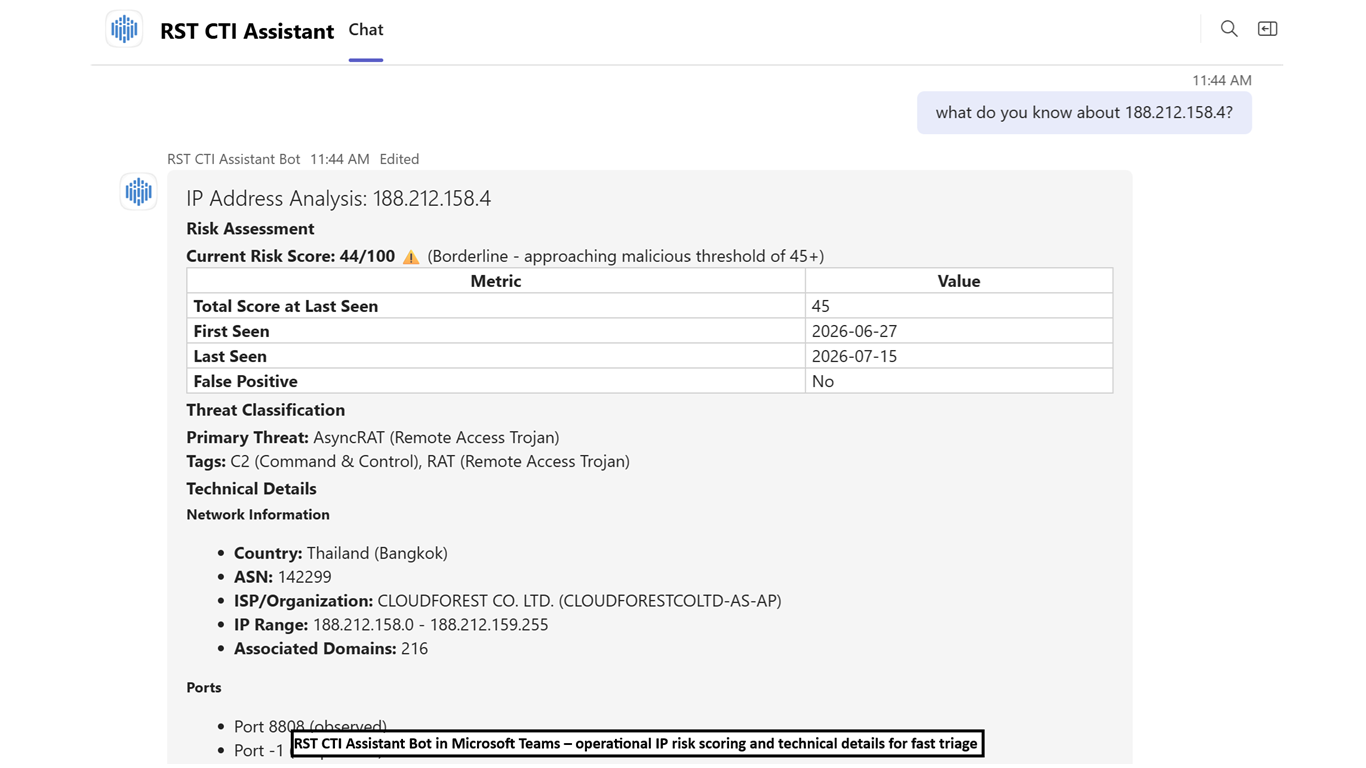Click the Total Score at Last Seen cell
Viewport: 1366px width, 768px height.
coord(496,306)
